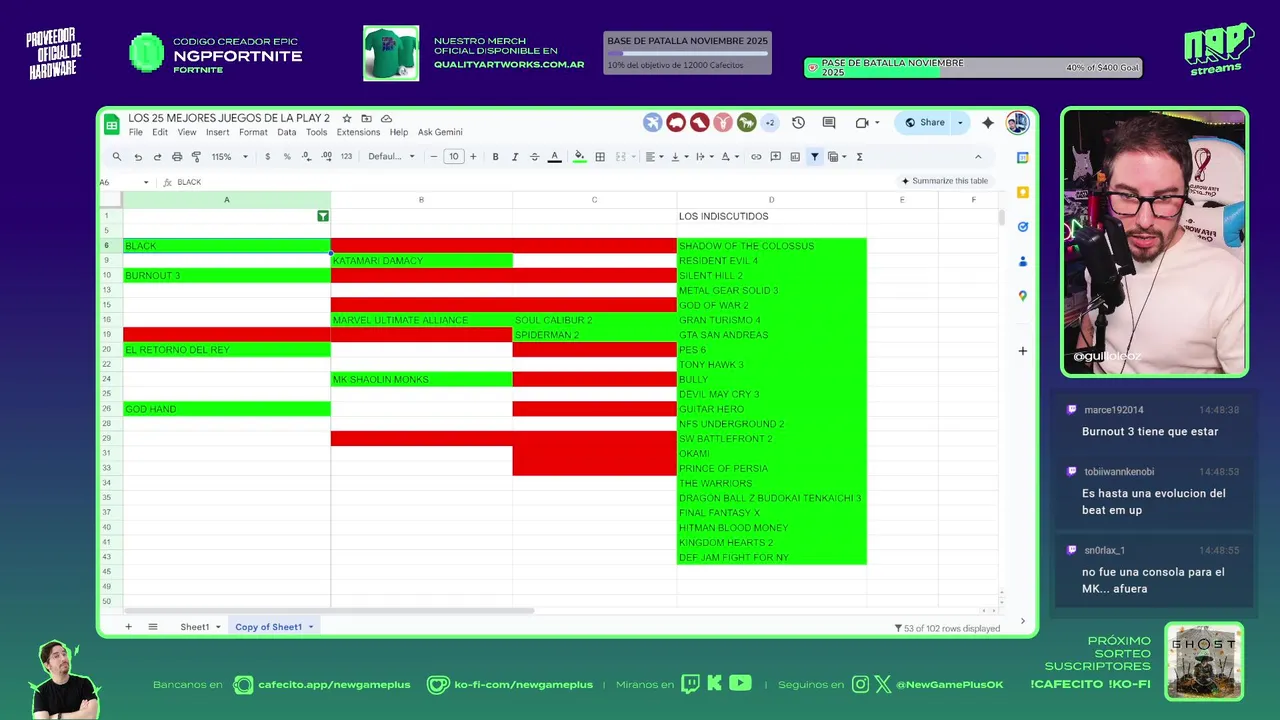Click the filter icon in cell A1
The width and height of the screenshot is (1280, 720).
pos(323,216)
